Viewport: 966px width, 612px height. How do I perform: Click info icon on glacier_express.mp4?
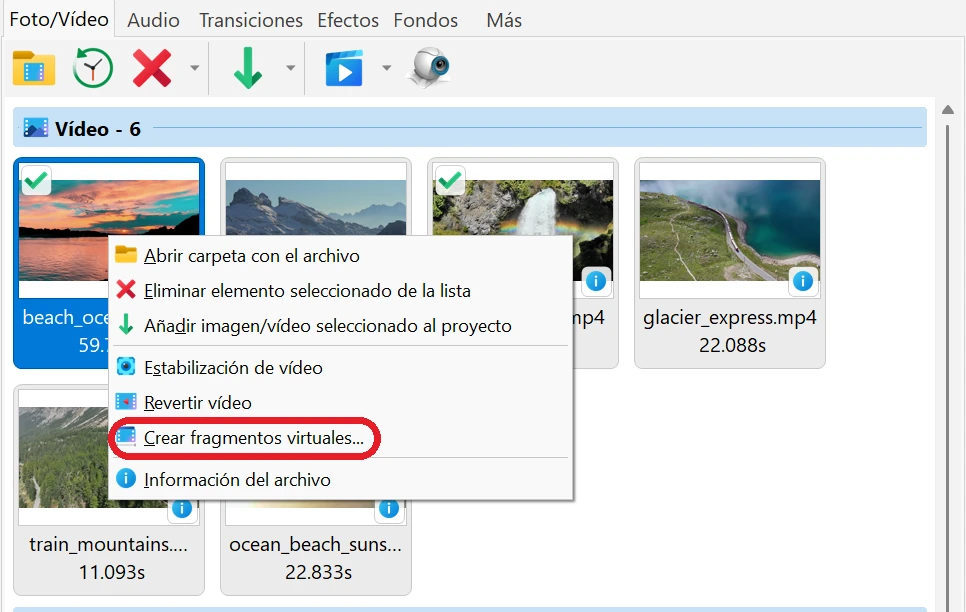click(x=803, y=281)
